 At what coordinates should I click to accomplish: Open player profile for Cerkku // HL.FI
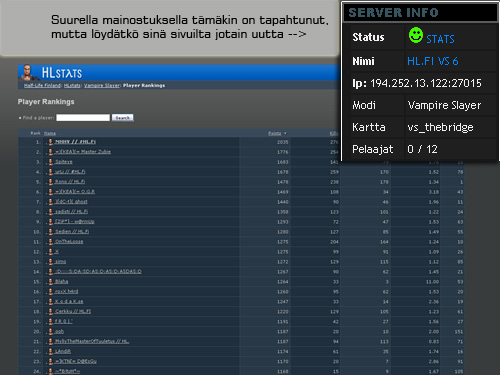coord(73,311)
